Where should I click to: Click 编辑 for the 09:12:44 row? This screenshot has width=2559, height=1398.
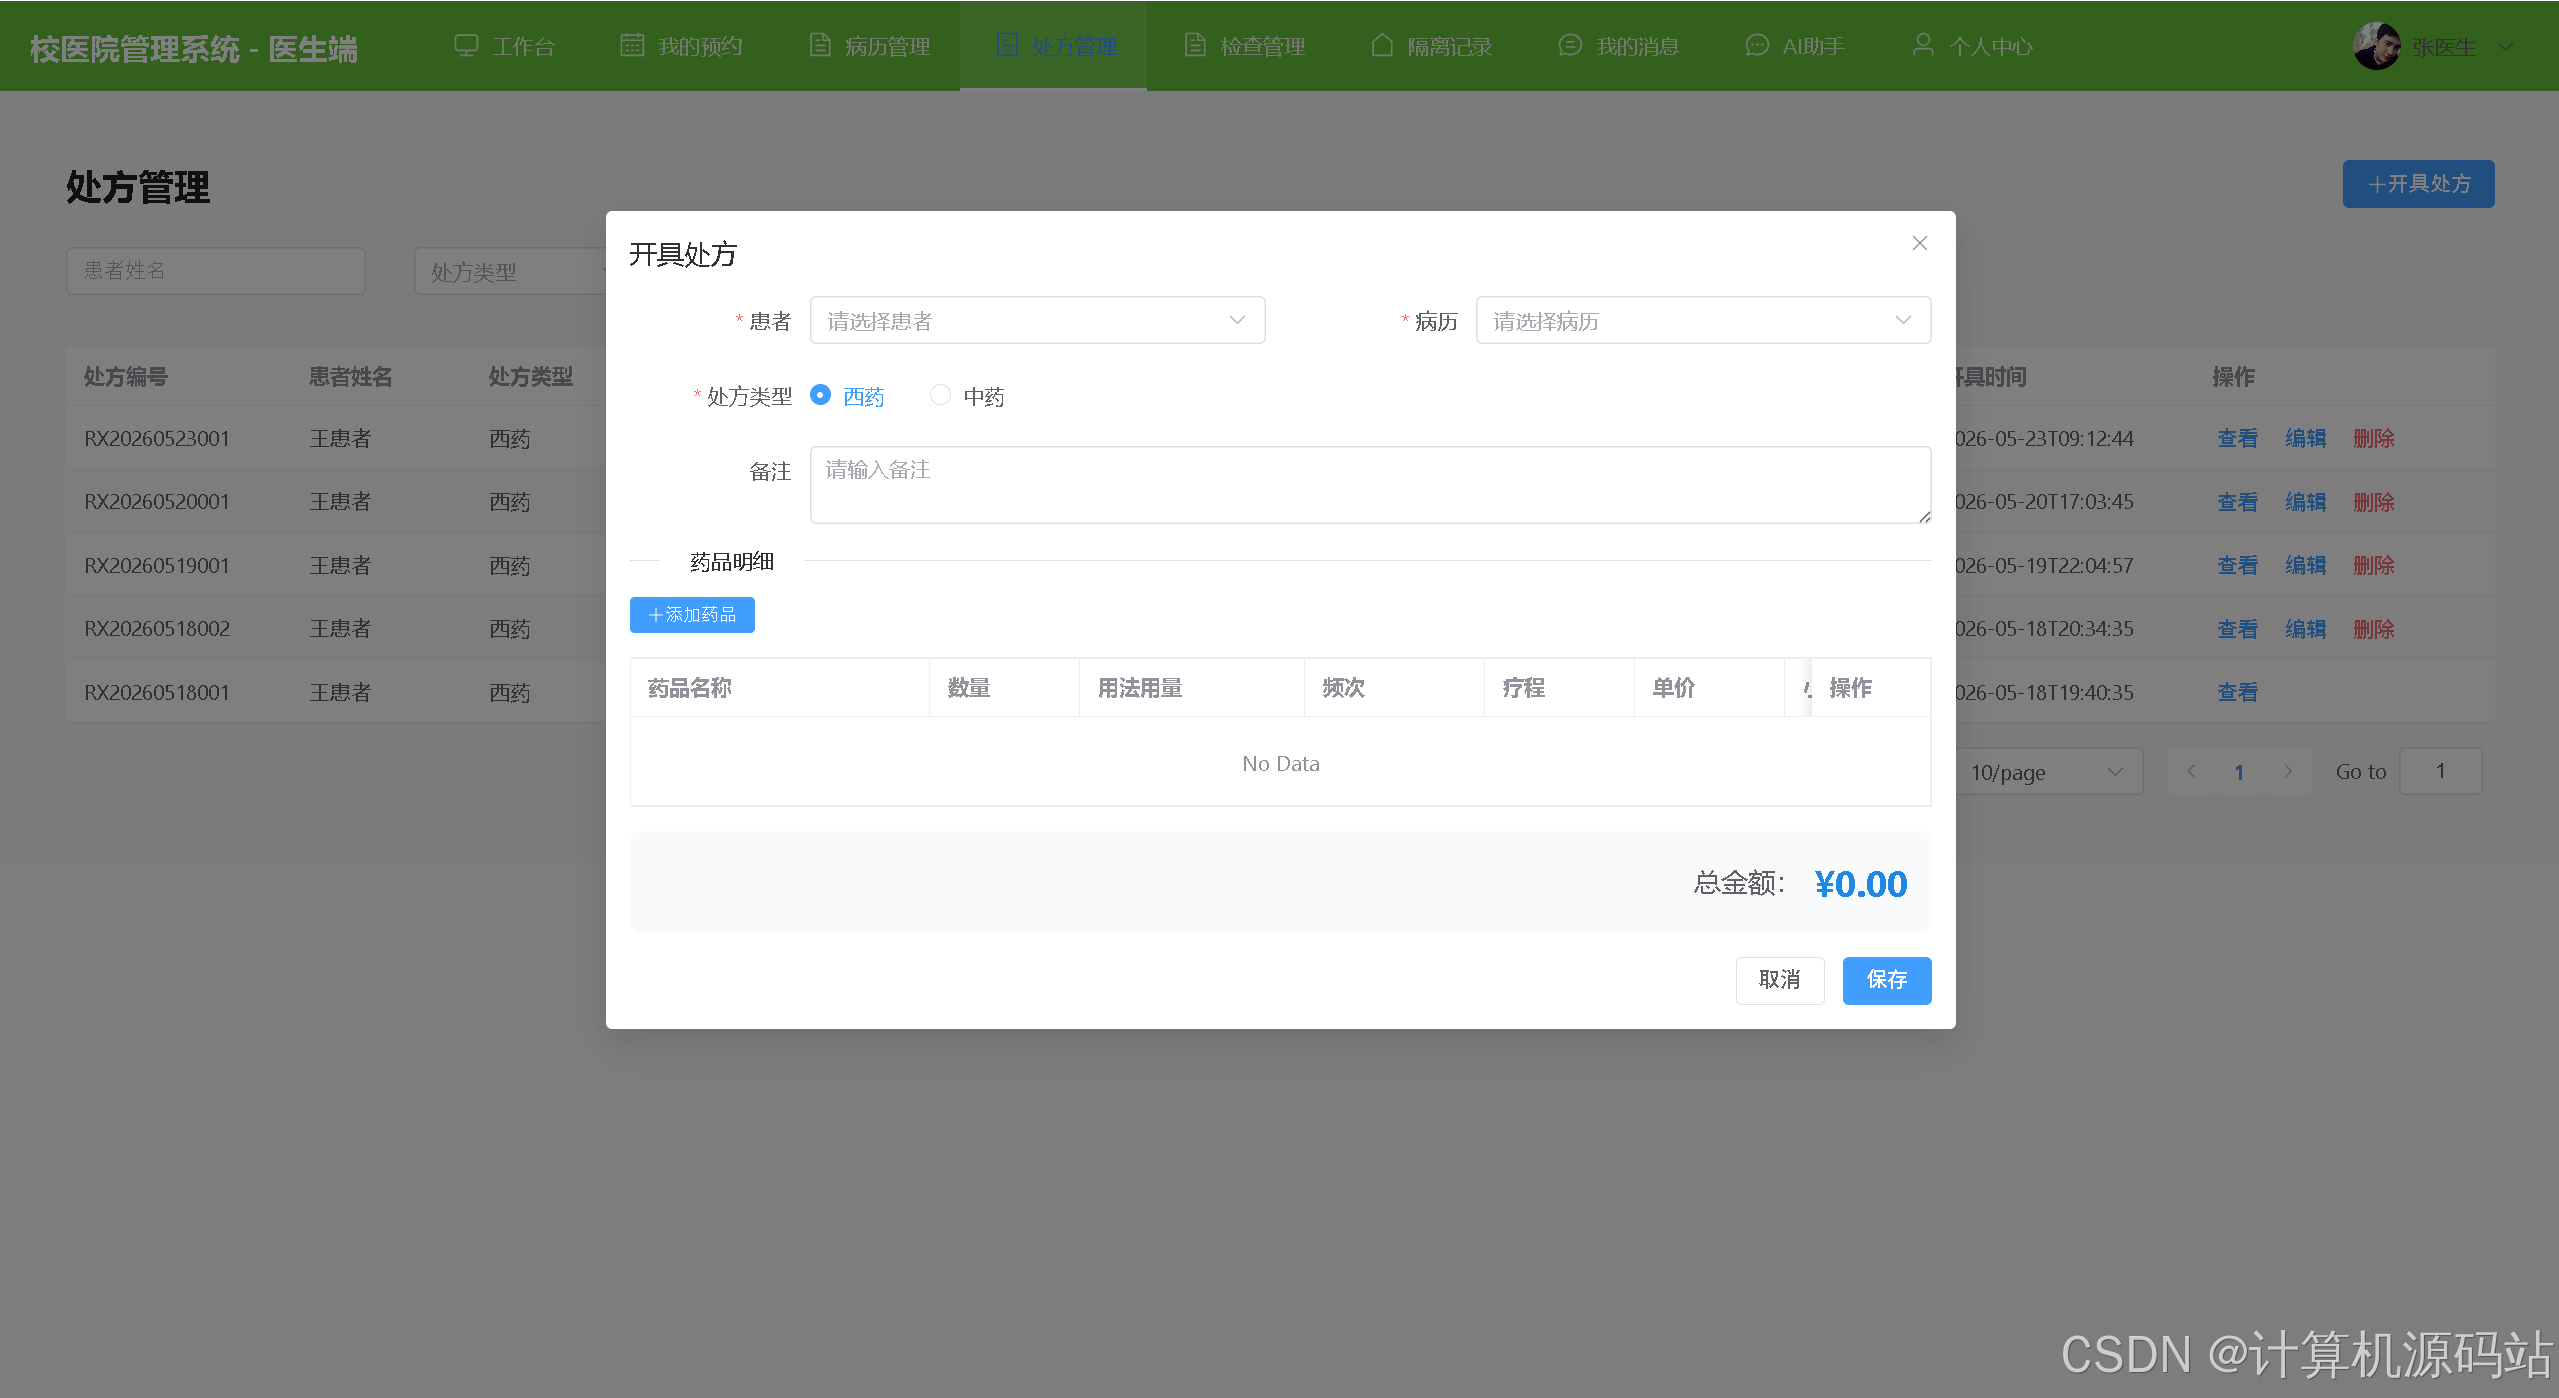(2305, 438)
